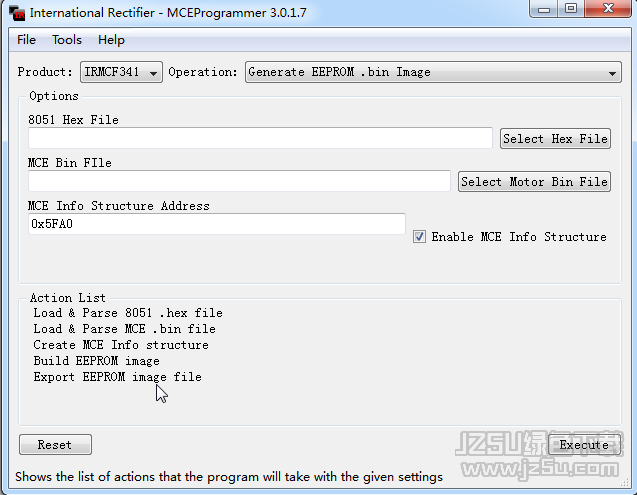
Task: Expand the Product IRMCF341 dropdown
Action: (x=121, y=72)
